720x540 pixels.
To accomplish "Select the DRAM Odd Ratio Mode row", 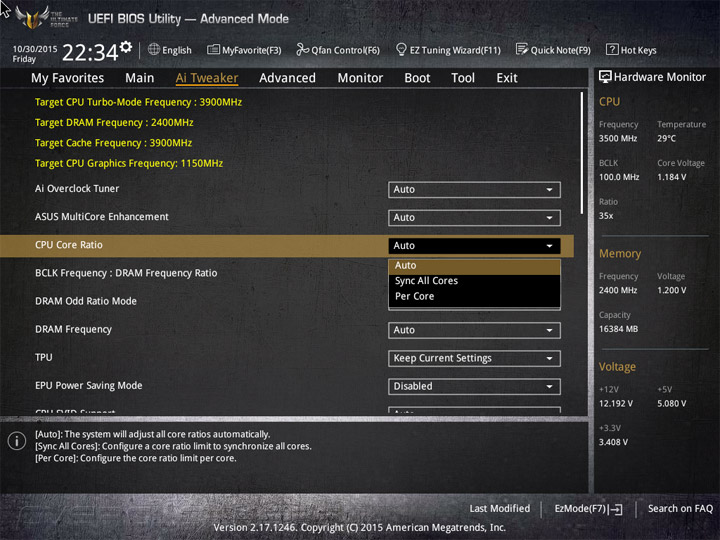I will click(x=86, y=301).
